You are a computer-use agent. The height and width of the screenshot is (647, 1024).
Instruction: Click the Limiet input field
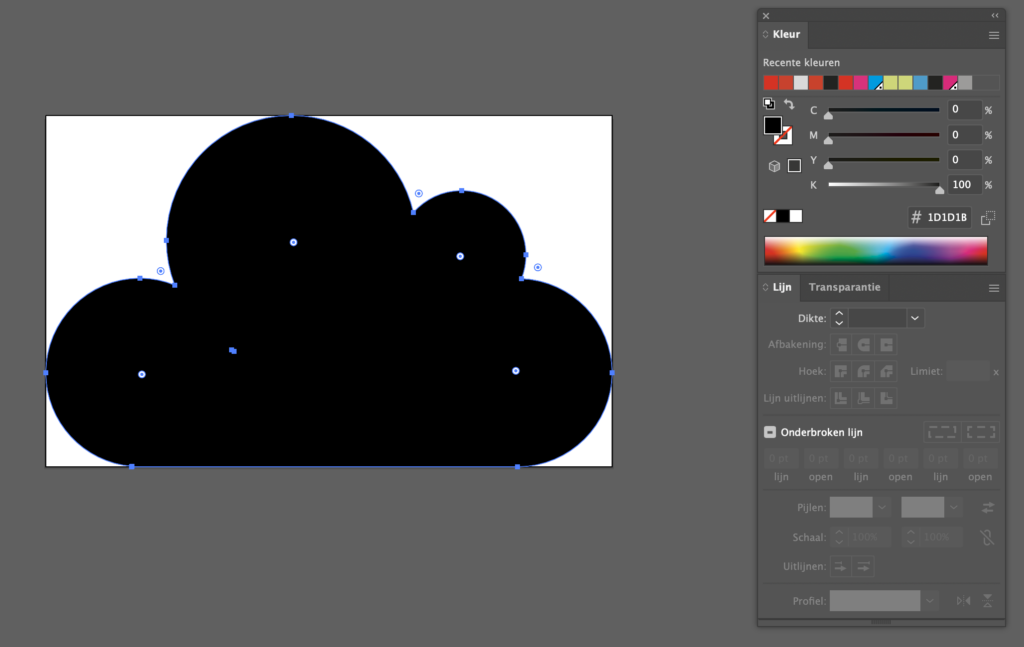(x=968, y=371)
